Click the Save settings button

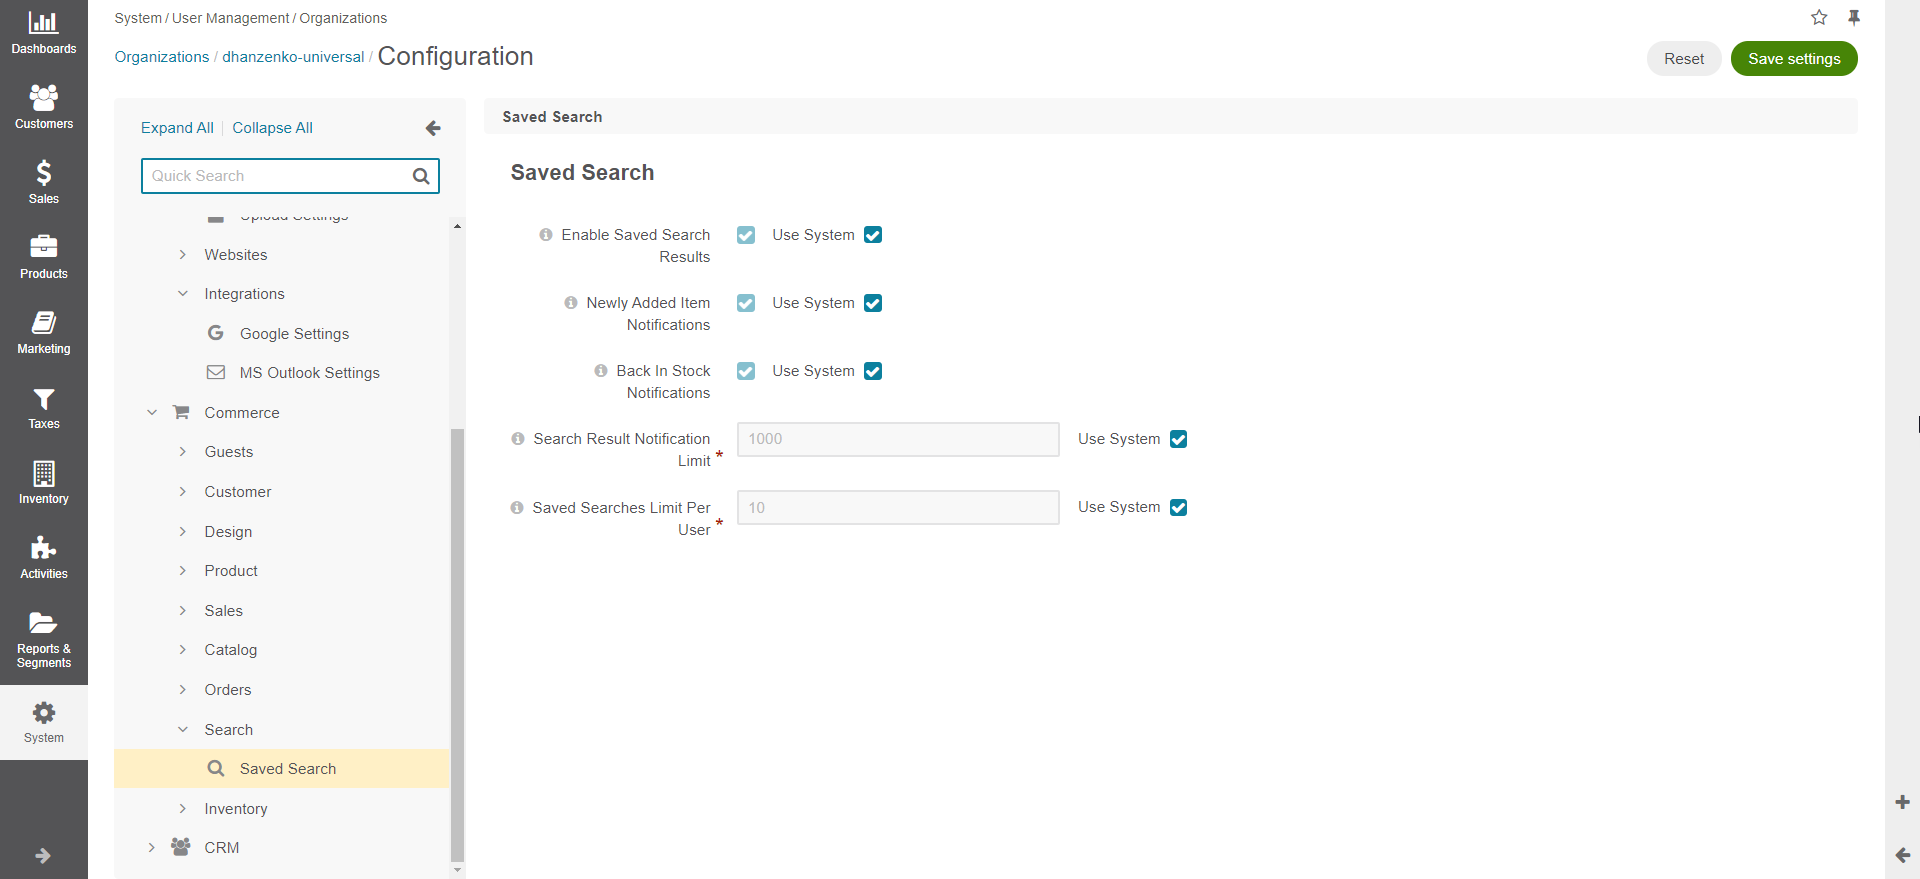click(1794, 59)
